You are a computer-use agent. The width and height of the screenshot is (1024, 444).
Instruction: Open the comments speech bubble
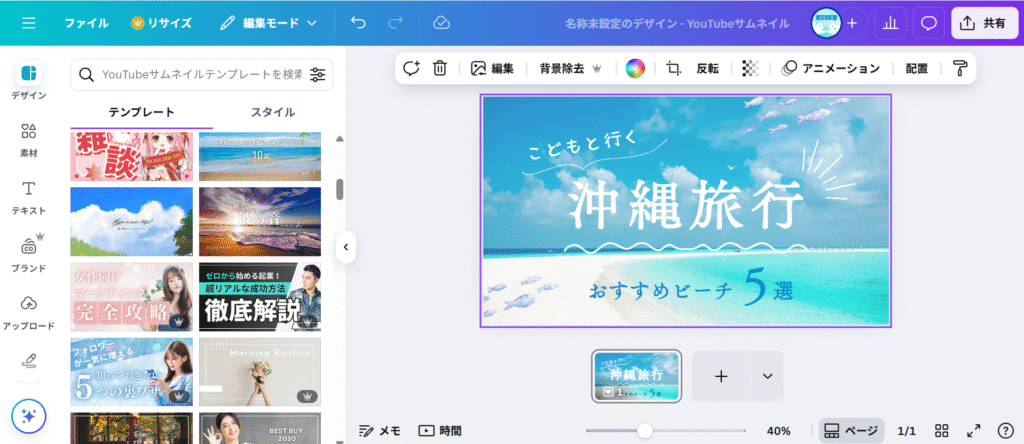point(929,23)
